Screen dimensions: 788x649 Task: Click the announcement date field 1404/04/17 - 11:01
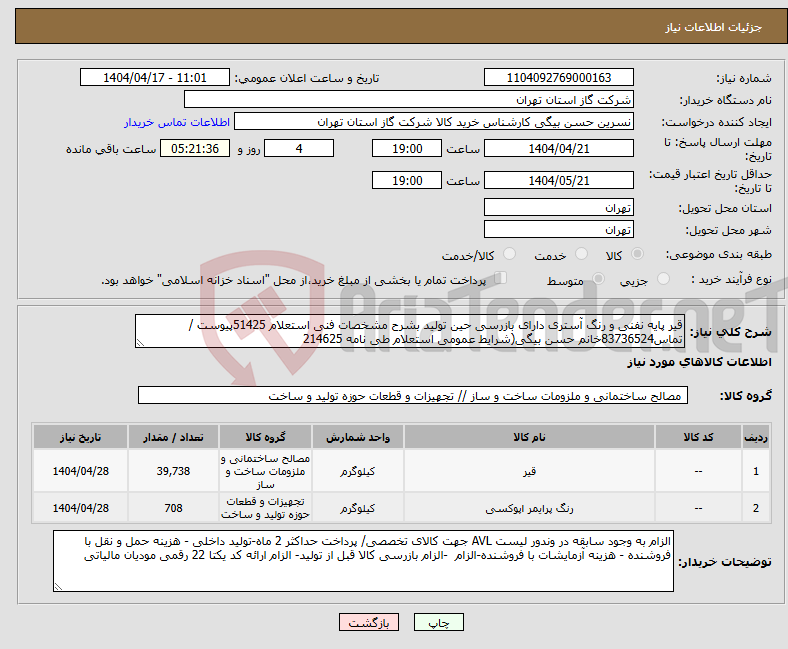(x=155, y=77)
